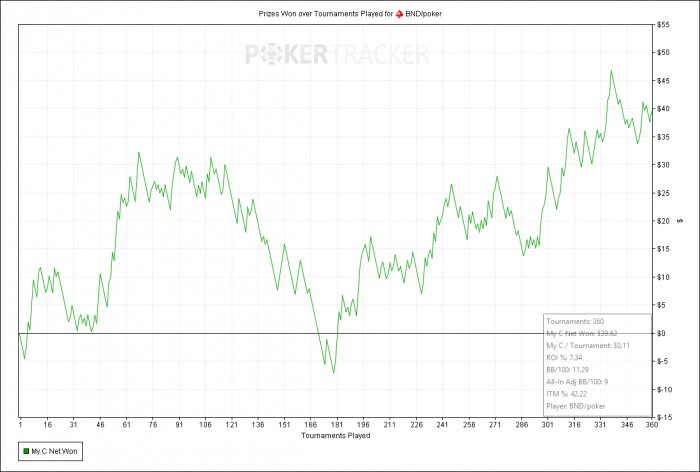Image resolution: width=700 pixels, height=472 pixels.
Task: Click 'All-In Adj BB/100: 9' stat
Action: (x=577, y=382)
